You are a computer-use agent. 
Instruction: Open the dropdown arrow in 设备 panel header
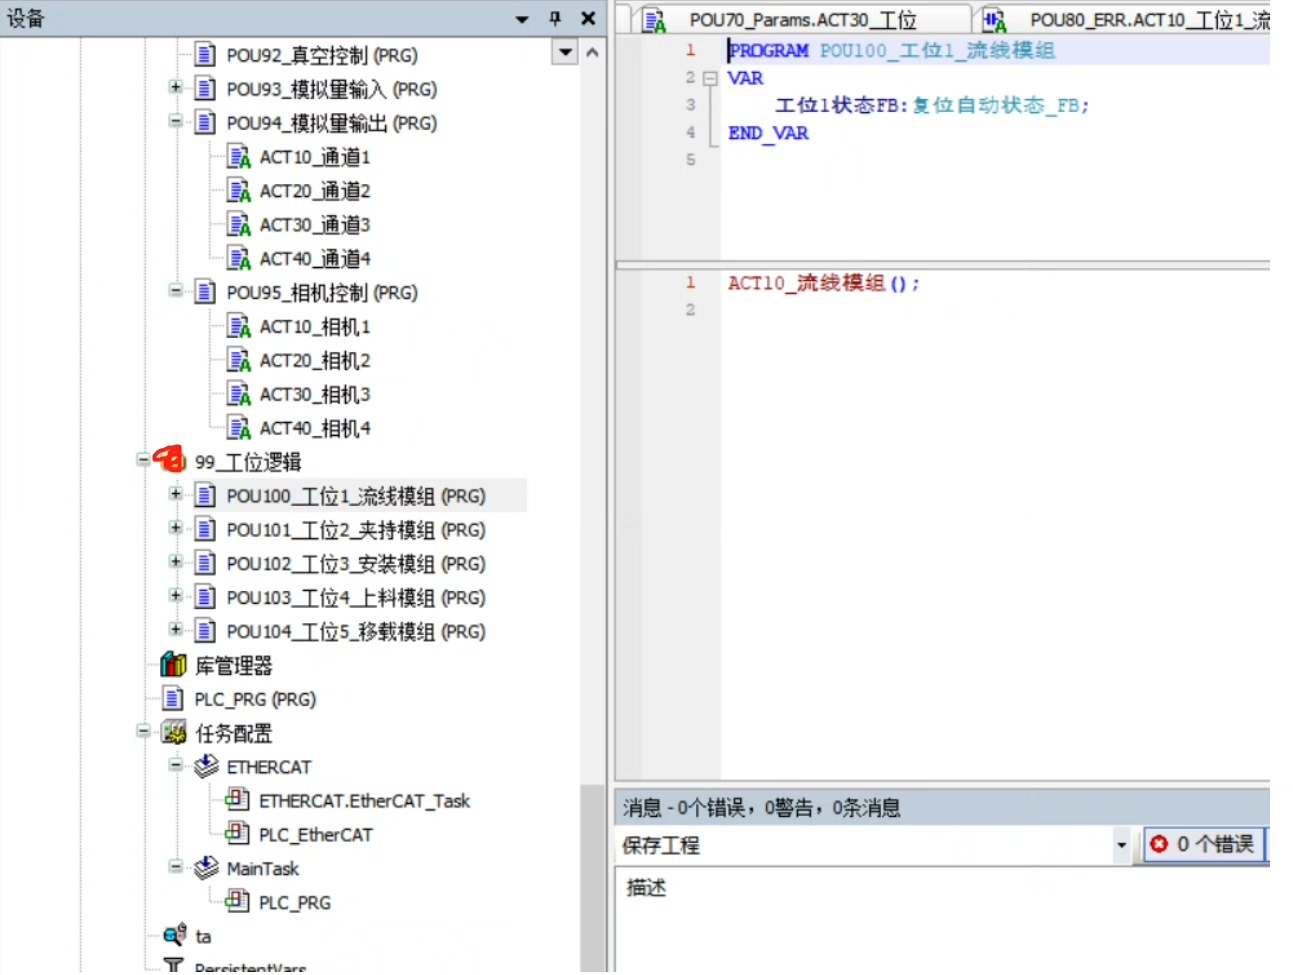point(521,18)
